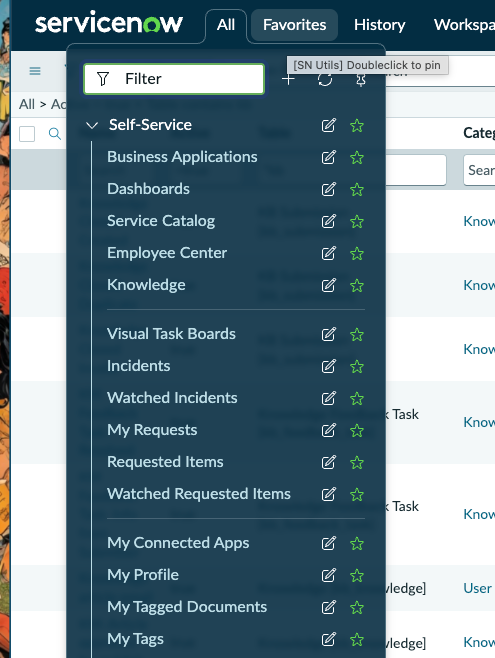This screenshot has width=495, height=658.
Task: Open Employee Center module
Action: [167, 253]
